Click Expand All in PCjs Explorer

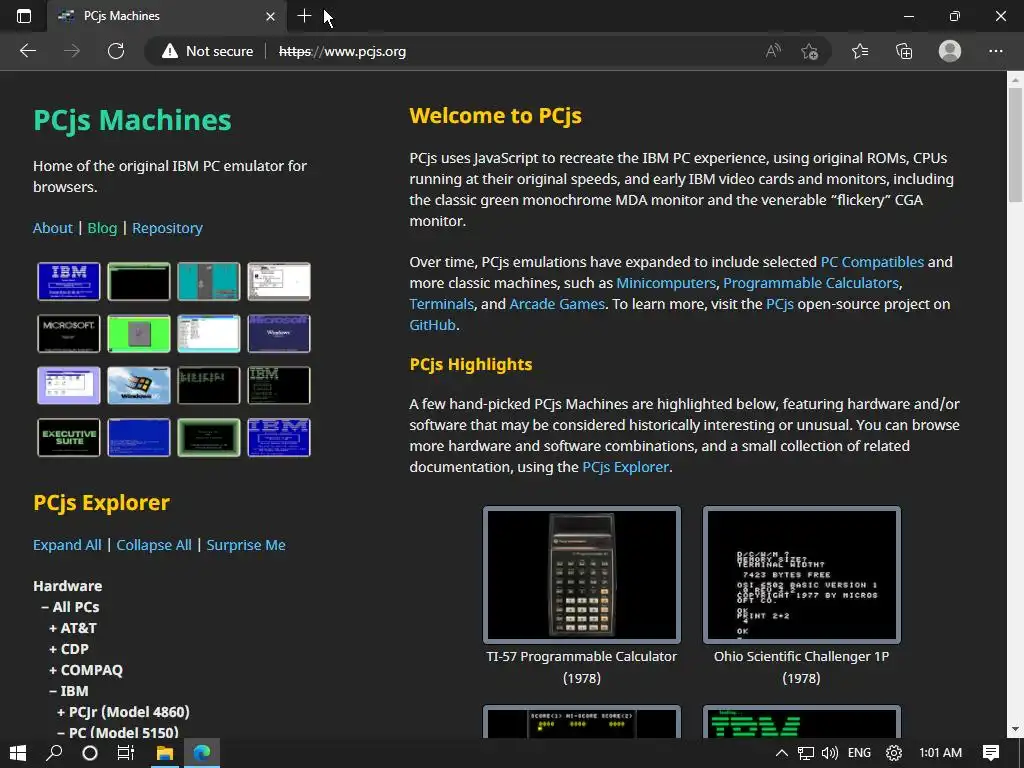[67, 545]
